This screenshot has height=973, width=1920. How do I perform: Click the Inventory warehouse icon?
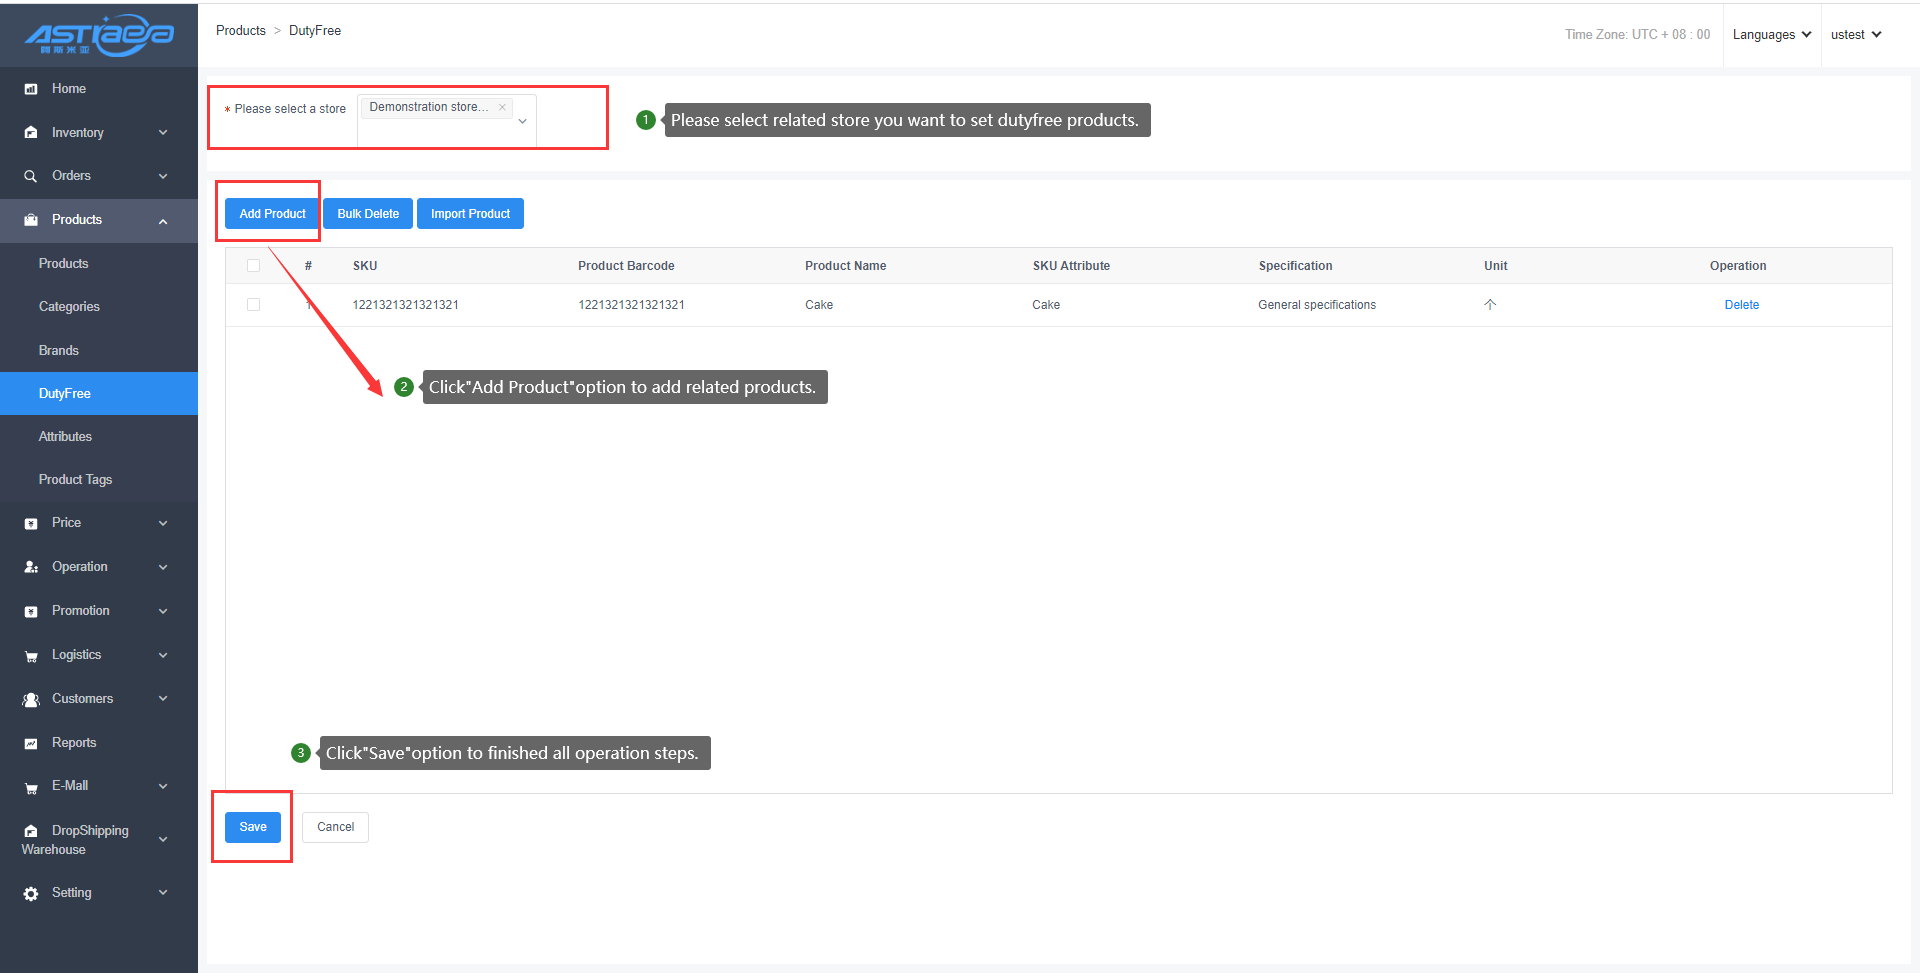pos(31,133)
